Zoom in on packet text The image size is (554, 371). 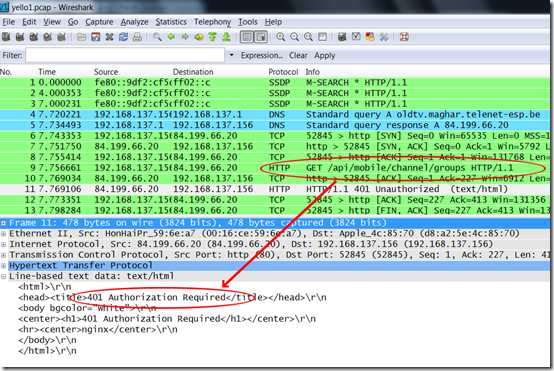pos(281,37)
